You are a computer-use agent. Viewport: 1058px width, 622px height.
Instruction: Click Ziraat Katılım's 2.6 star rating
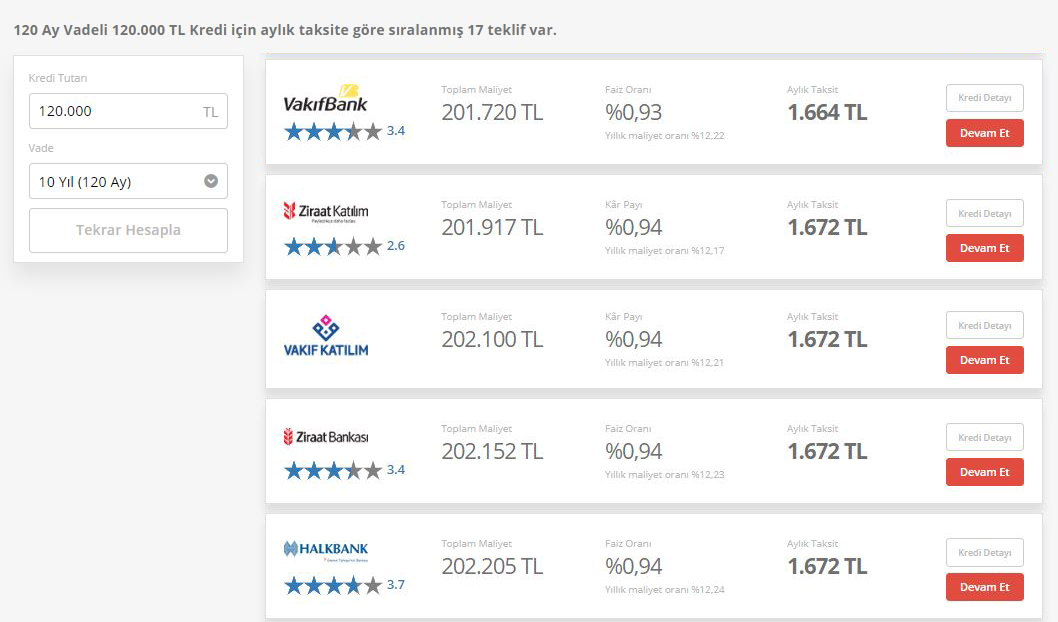pyautogui.click(x=344, y=246)
